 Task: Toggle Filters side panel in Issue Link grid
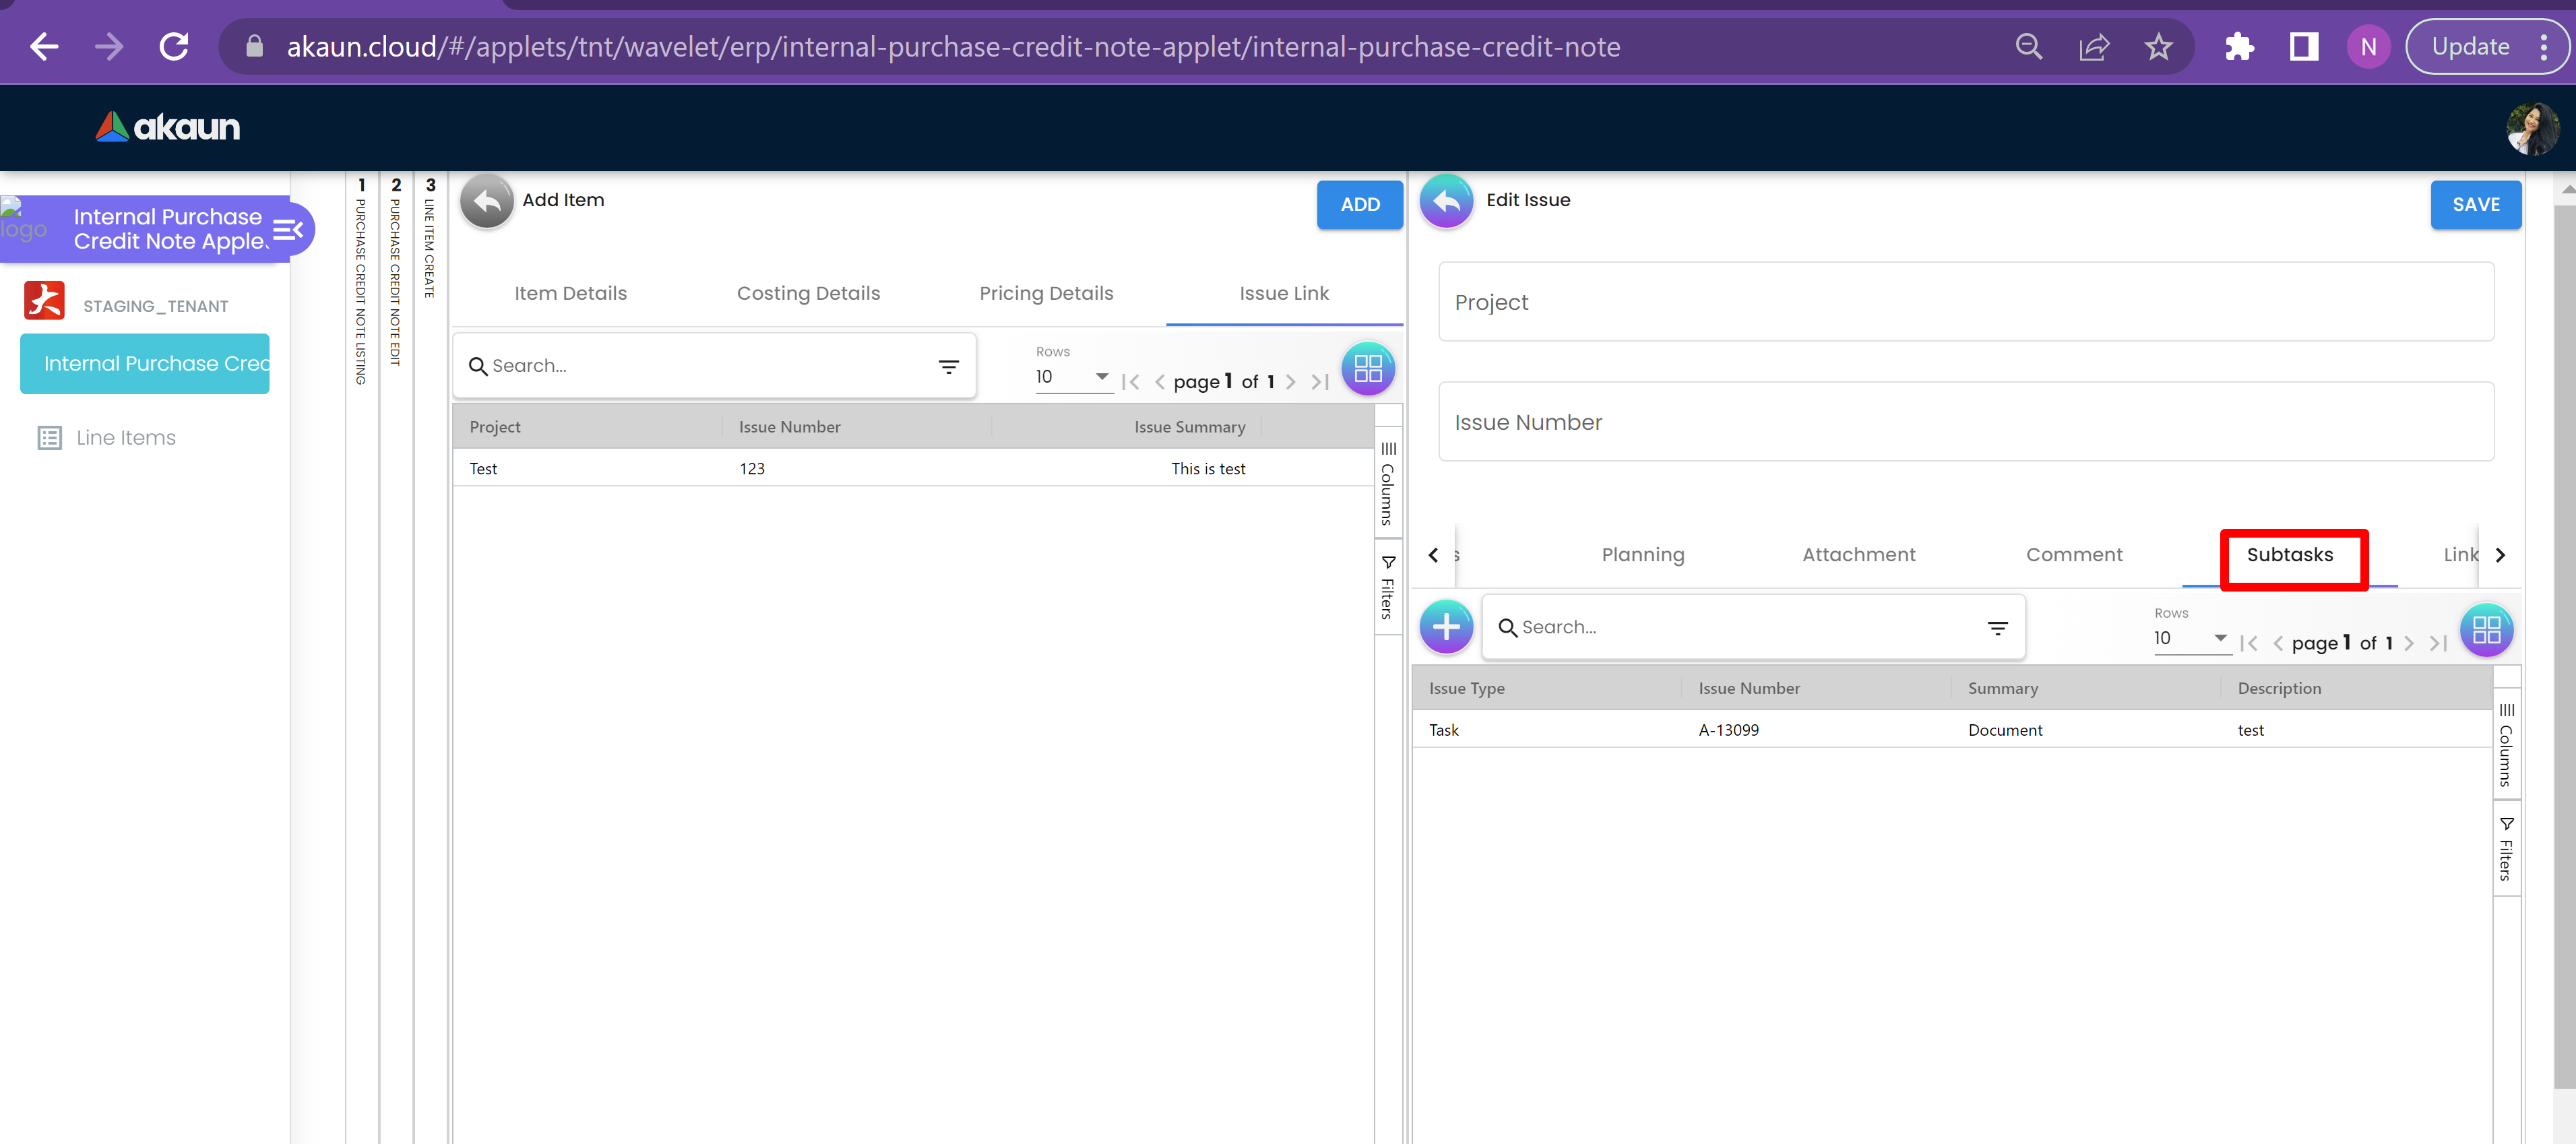(x=1388, y=588)
